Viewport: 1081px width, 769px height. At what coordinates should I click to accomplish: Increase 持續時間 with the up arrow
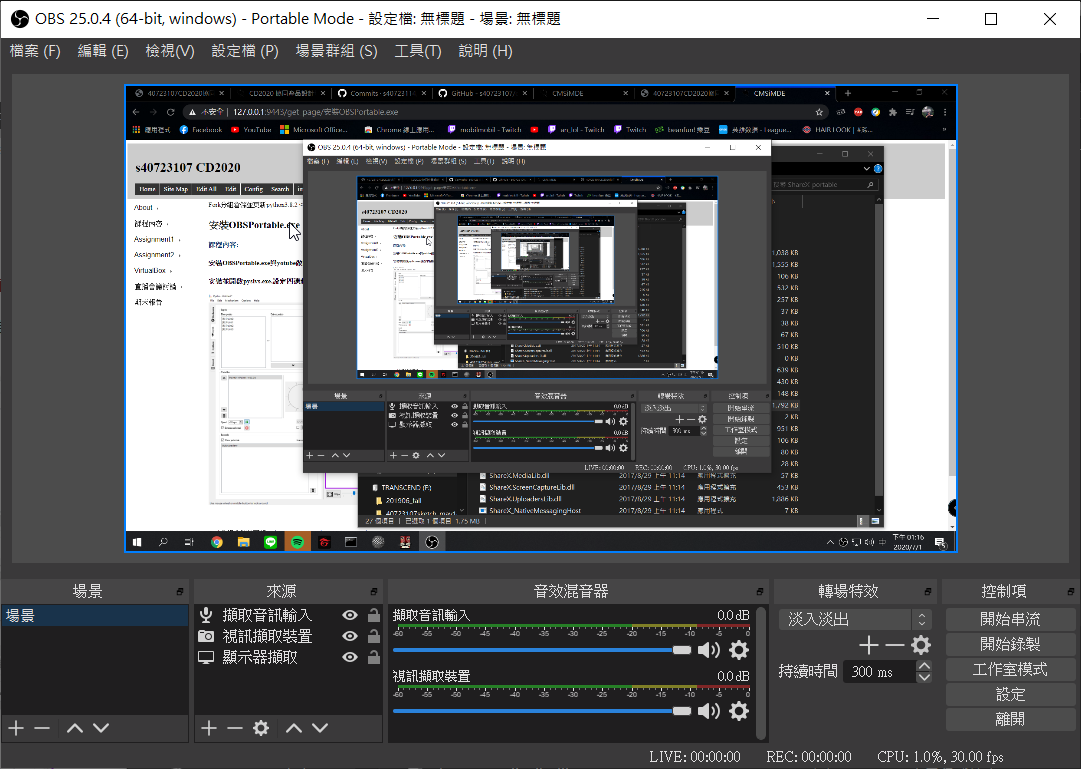coord(924,666)
